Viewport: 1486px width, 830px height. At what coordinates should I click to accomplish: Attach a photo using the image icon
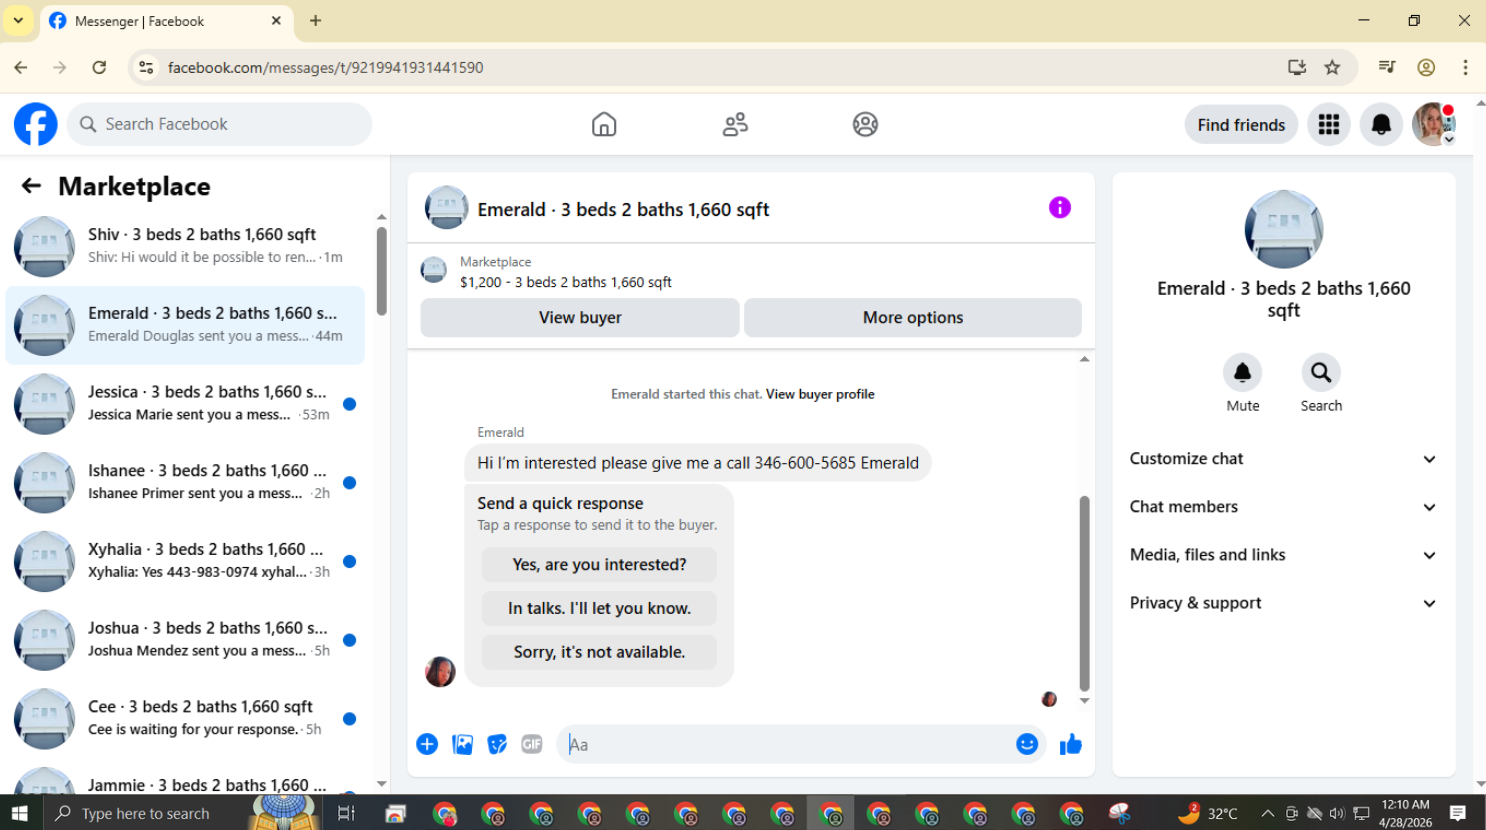point(462,744)
